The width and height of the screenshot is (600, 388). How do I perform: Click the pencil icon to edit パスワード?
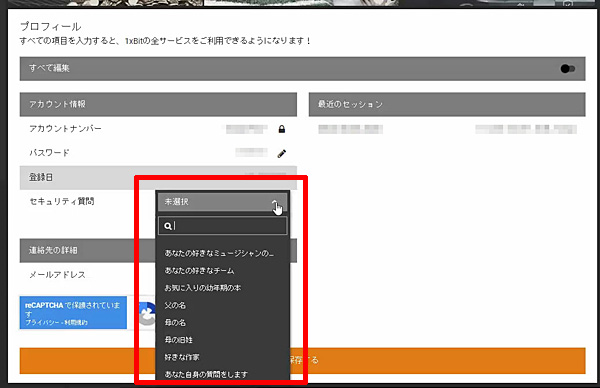[282, 153]
